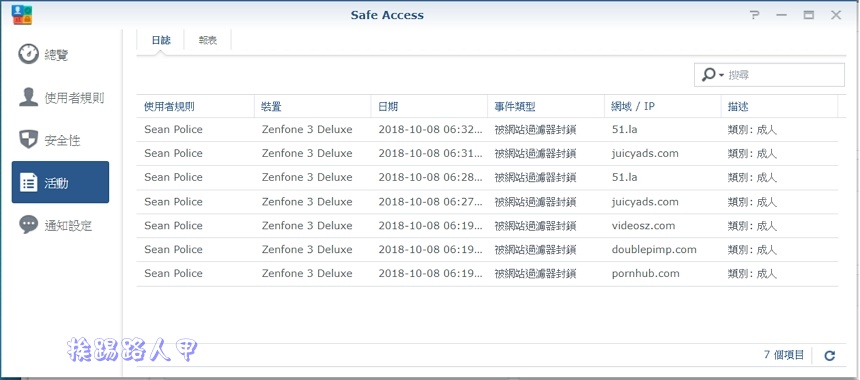The height and width of the screenshot is (380, 860).
Task: Open the 總覽 overview gauge icon
Action: pyautogui.click(x=29, y=54)
